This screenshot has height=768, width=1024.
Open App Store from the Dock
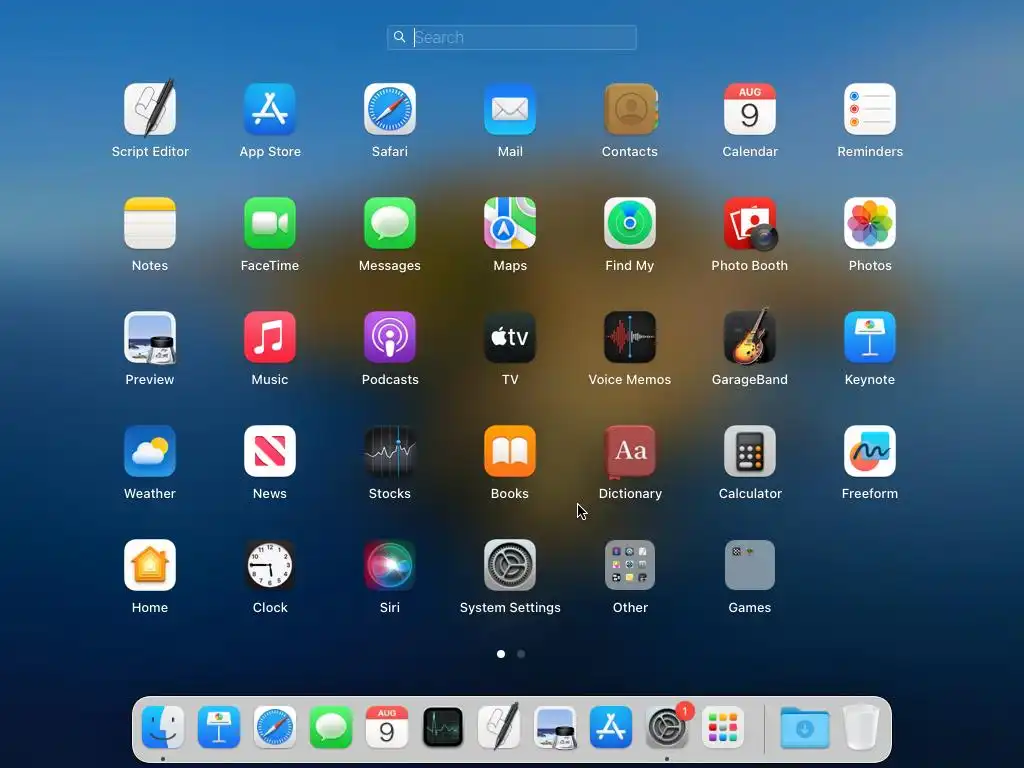click(611, 727)
